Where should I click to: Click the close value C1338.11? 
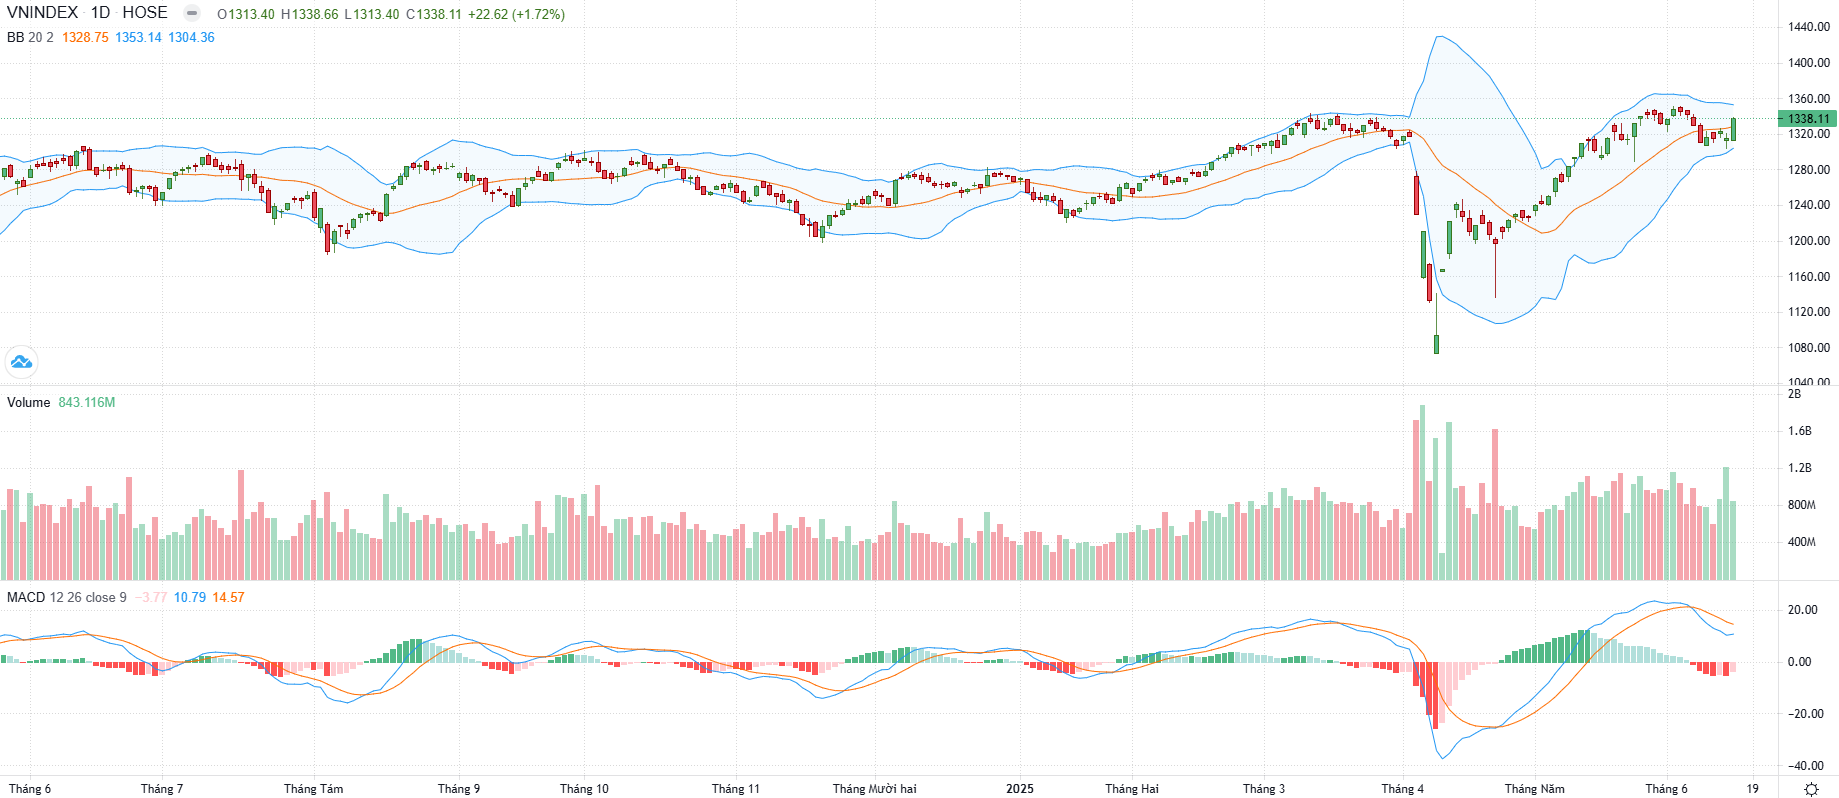434,14
